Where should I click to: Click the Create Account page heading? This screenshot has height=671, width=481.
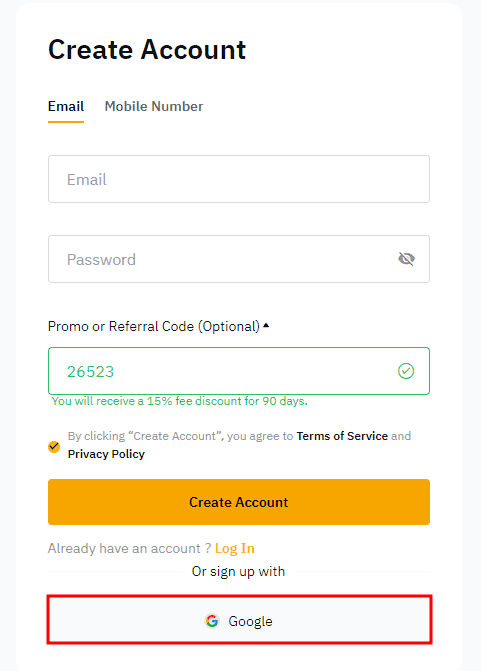[147, 50]
